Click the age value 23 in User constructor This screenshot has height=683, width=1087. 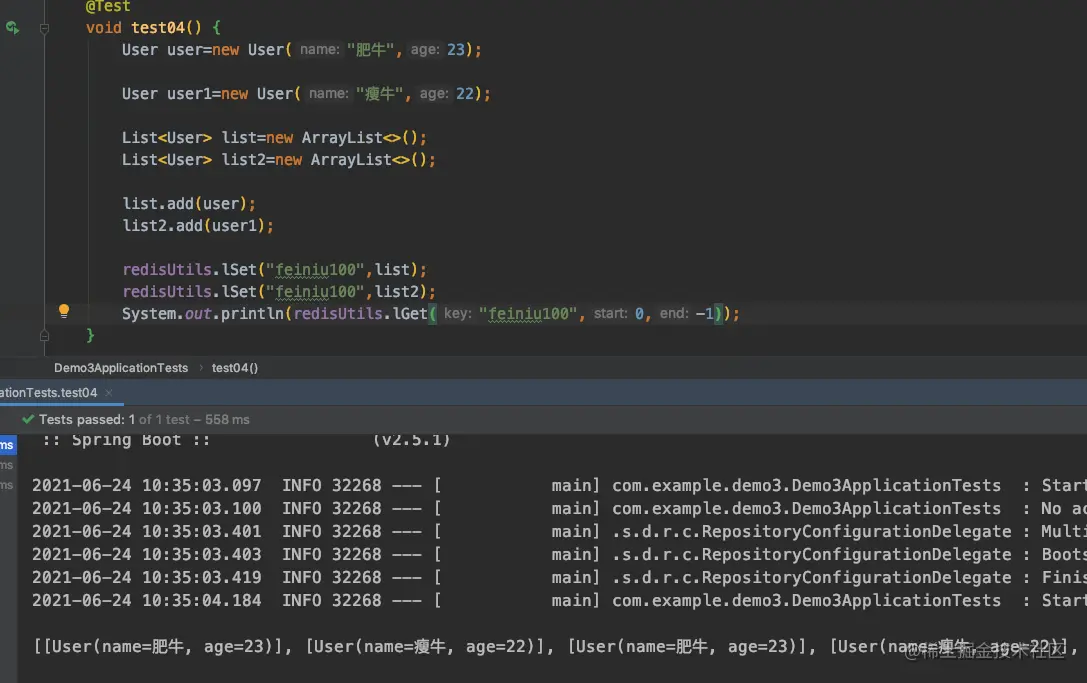[x=455, y=50]
